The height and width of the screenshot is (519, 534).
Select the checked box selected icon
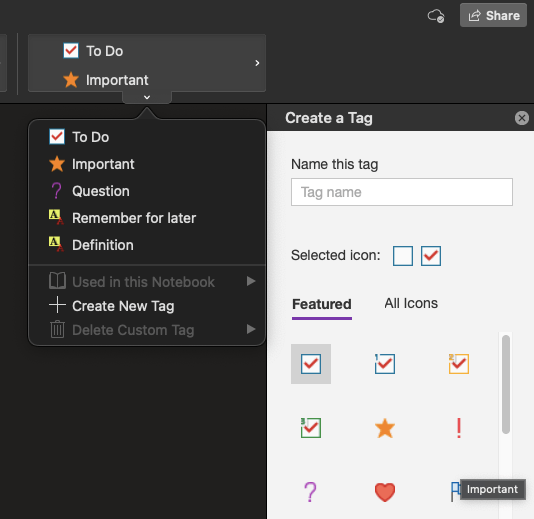[x=431, y=256]
